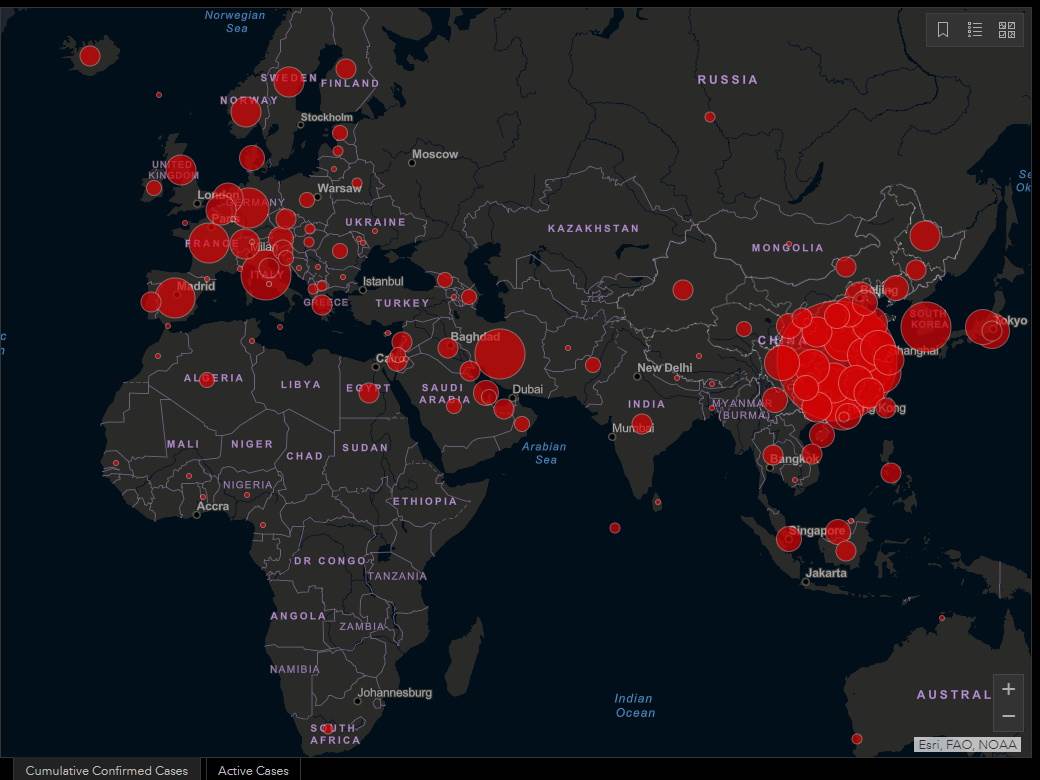This screenshot has height=780, width=1040.
Task: Switch to the Active Cases tab
Action: point(253,770)
